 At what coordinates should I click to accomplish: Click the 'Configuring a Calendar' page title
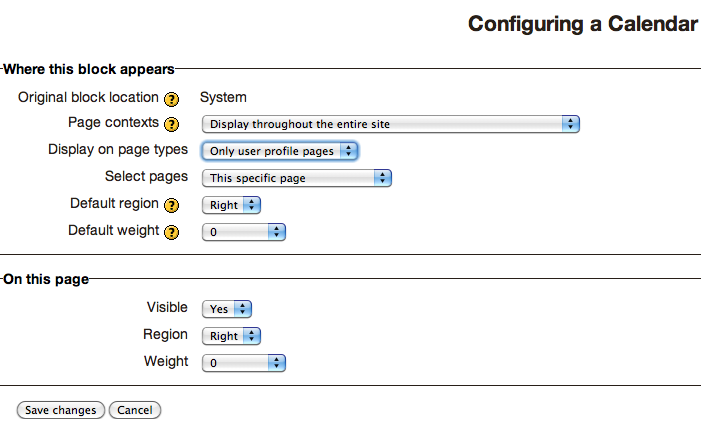pos(583,24)
